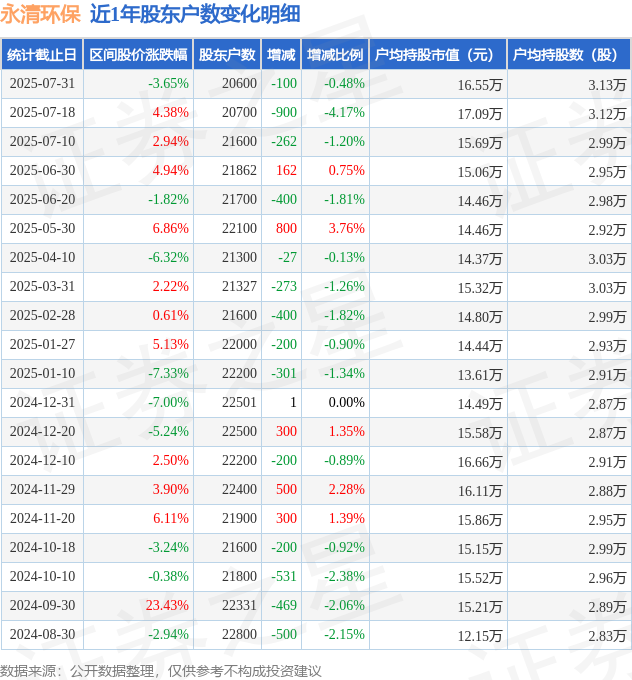
Task: Click the 23.43% price change cell
Action: pos(166,606)
